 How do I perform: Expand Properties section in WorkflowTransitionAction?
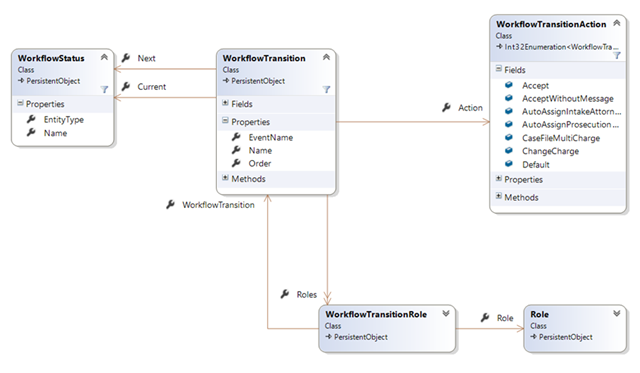pyautogui.click(x=498, y=179)
